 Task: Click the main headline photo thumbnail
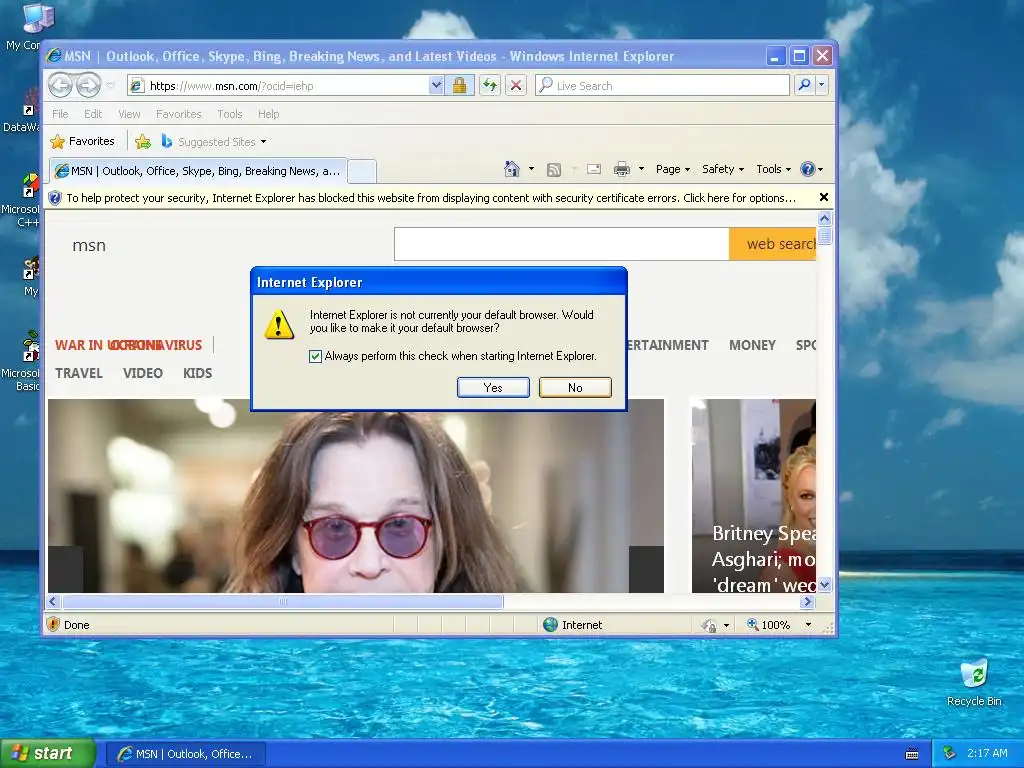pyautogui.click(x=356, y=496)
